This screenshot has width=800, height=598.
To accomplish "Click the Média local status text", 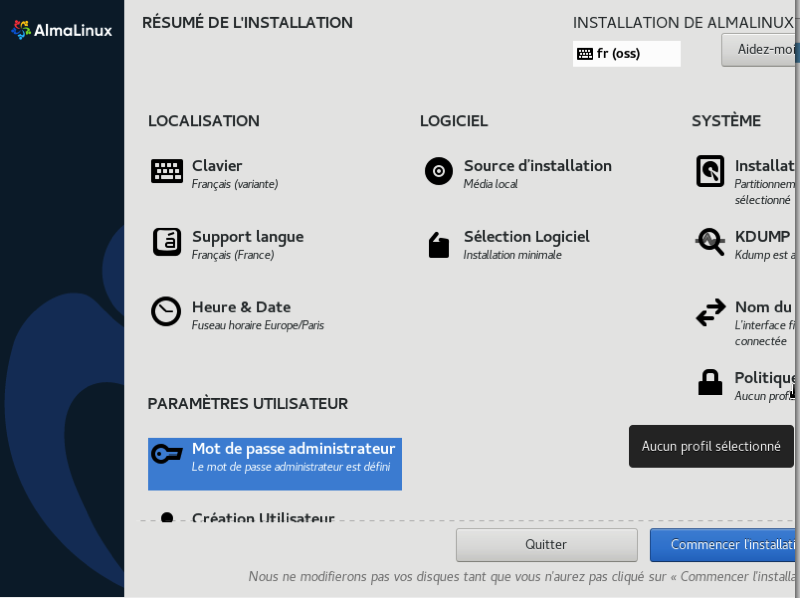I will pos(490,184).
